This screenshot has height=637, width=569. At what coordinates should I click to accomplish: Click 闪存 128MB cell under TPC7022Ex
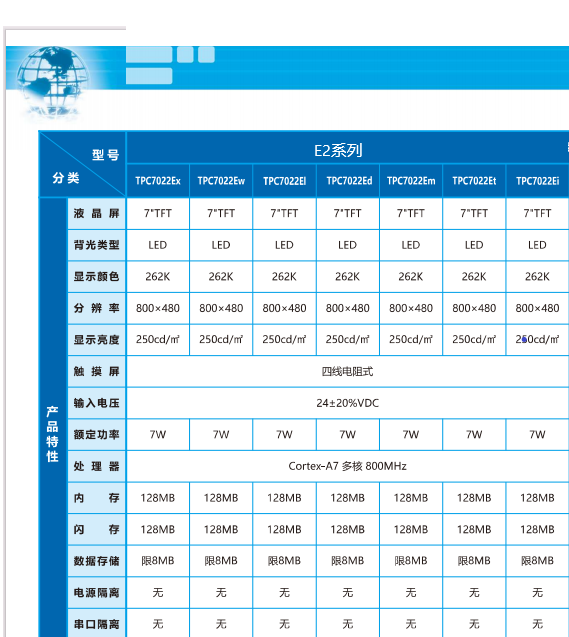pos(158,529)
